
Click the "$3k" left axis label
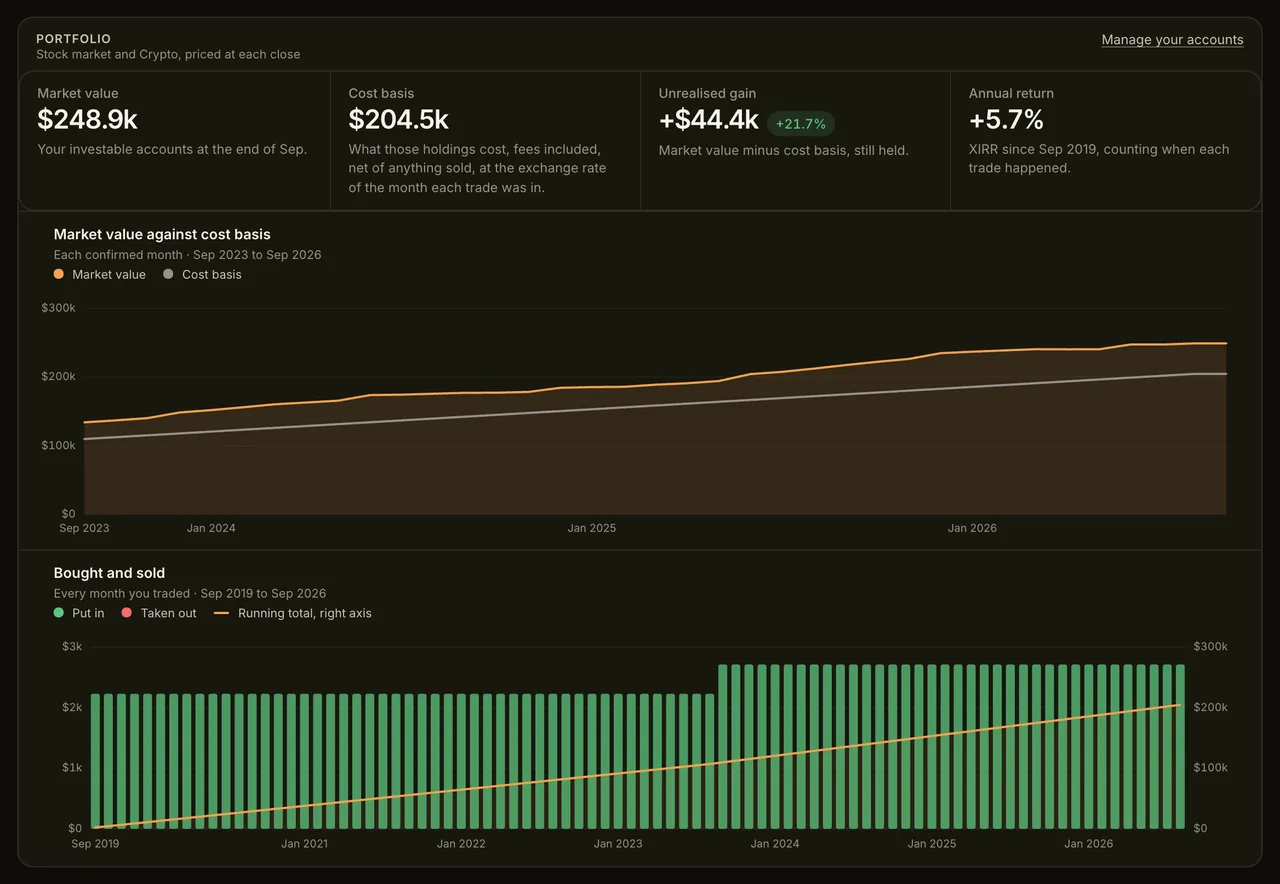[x=72, y=647]
